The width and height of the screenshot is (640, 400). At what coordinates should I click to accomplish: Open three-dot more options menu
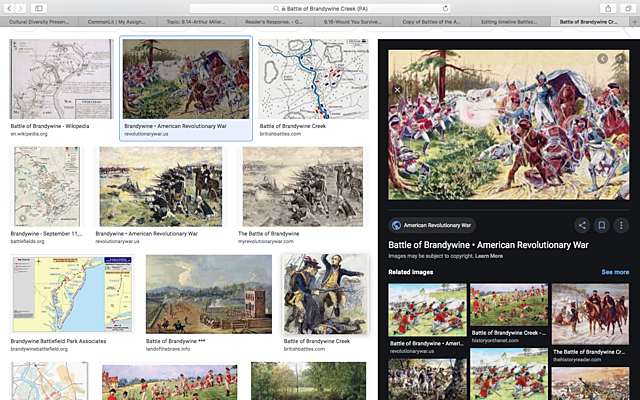(621, 225)
